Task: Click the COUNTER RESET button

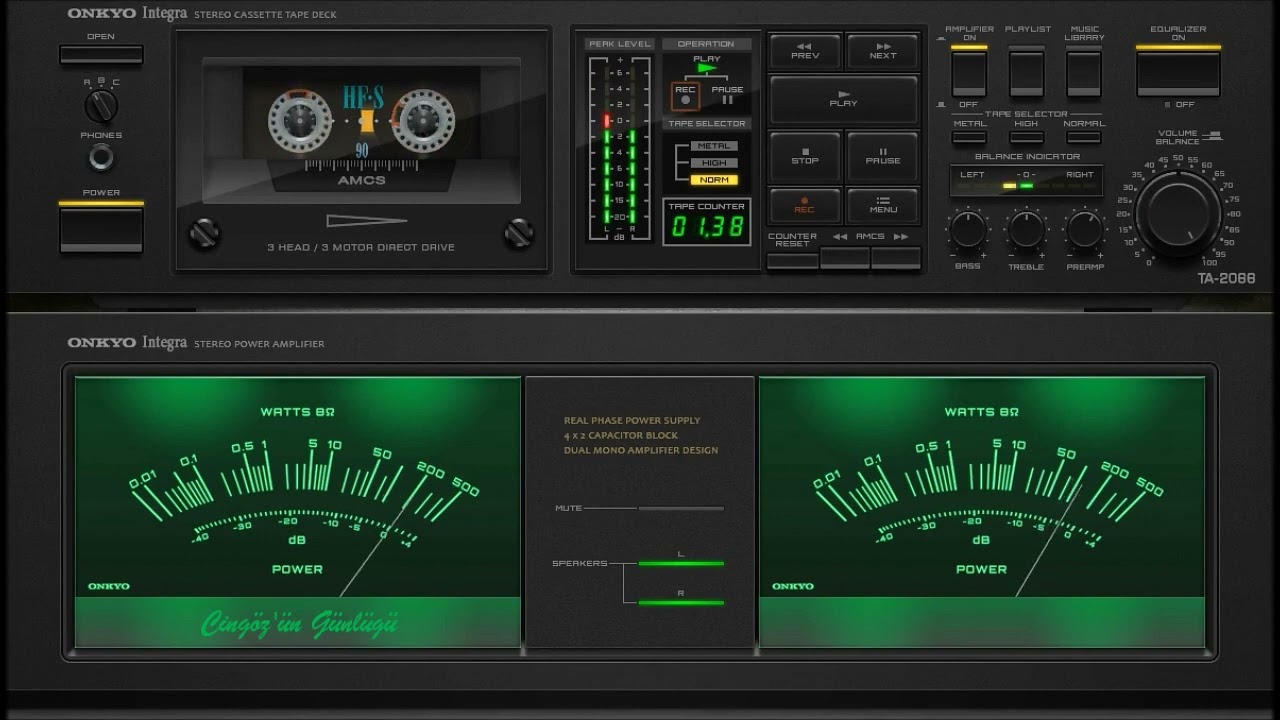Action: tap(793, 260)
